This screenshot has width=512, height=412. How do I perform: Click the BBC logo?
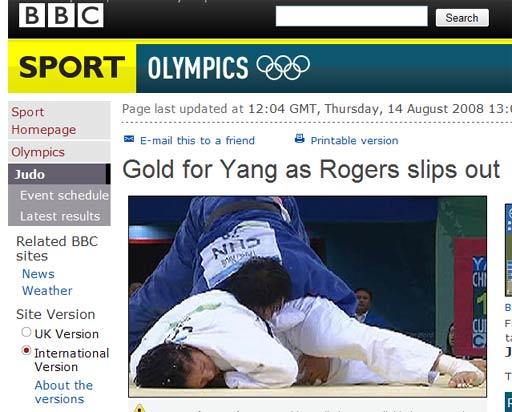pos(61,15)
